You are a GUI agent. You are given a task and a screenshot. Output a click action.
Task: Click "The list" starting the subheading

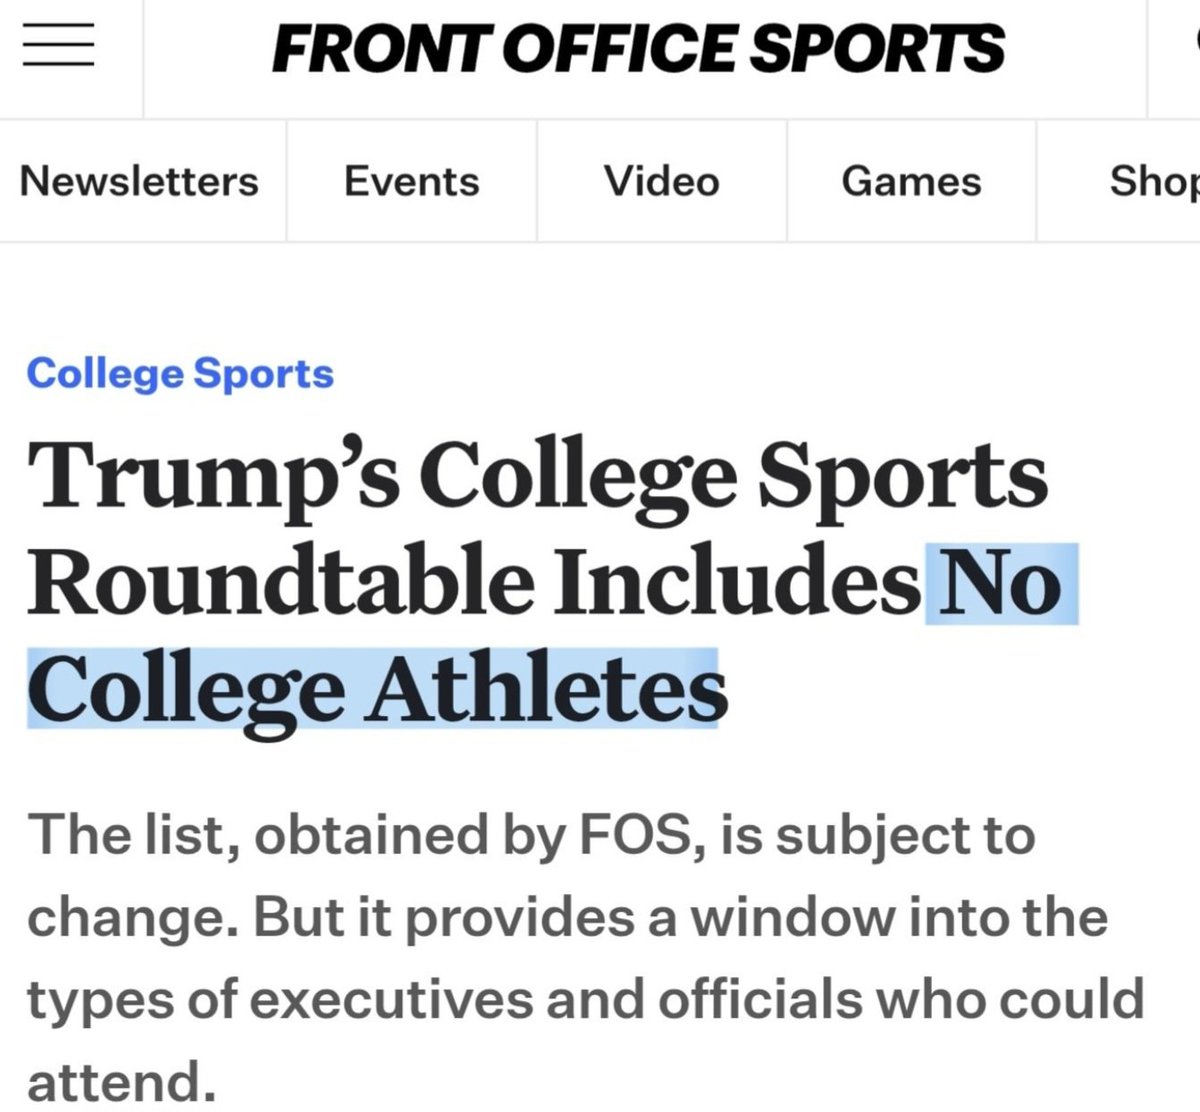coord(132,834)
